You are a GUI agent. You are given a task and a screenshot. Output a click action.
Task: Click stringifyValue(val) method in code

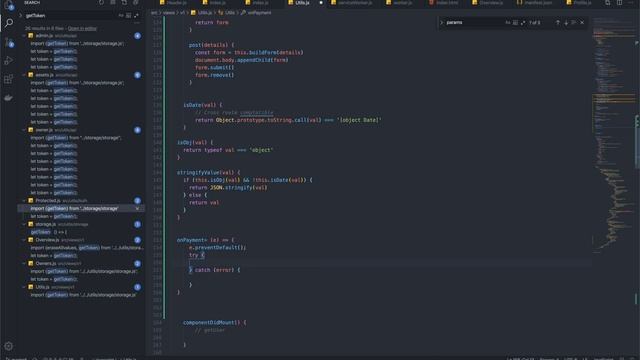tap(206, 173)
